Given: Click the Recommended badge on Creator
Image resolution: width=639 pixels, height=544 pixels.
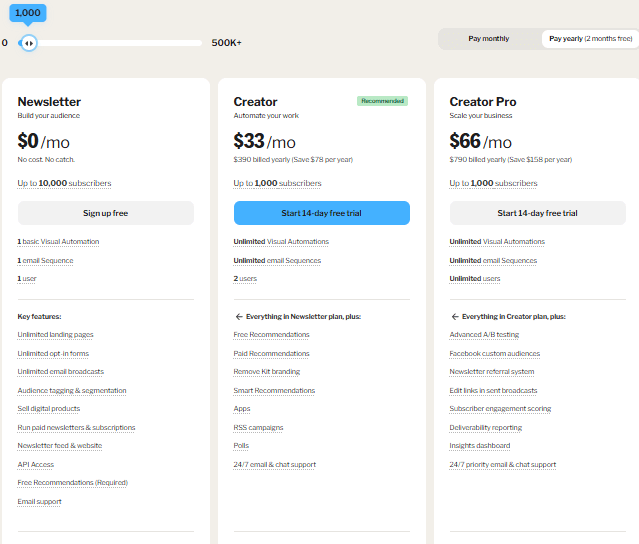Looking at the screenshot, I should 382,101.
